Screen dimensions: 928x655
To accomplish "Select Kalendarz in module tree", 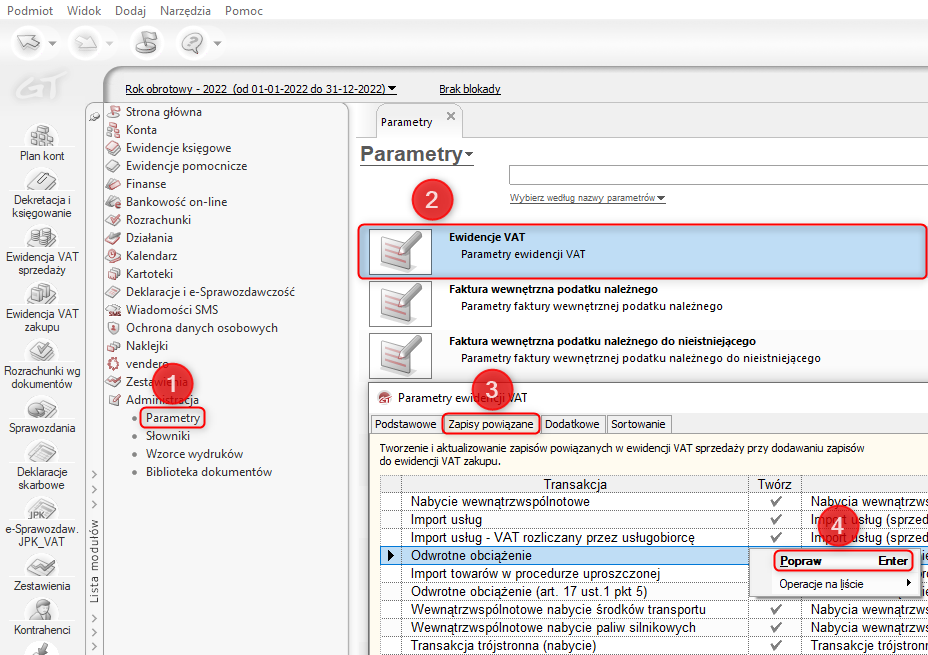I will click(x=152, y=256).
